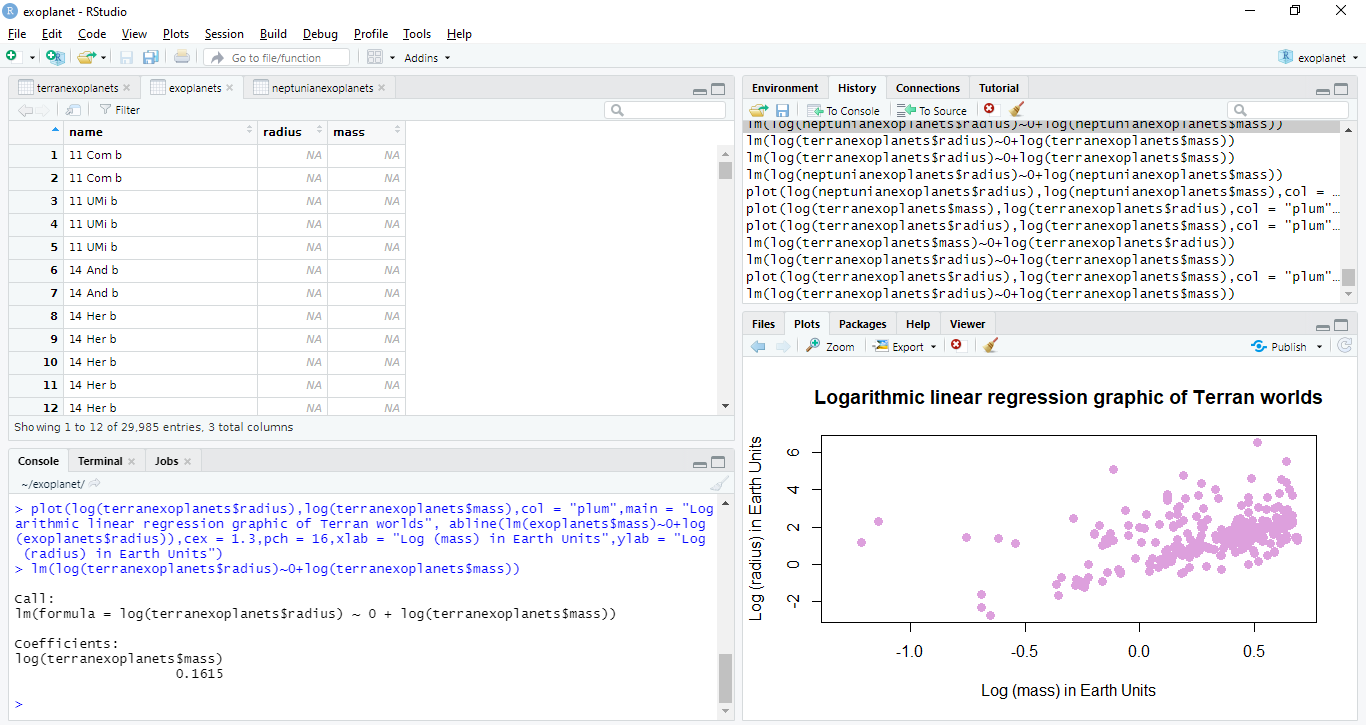
Task: Open the plot Zoom viewer
Action: 830,346
